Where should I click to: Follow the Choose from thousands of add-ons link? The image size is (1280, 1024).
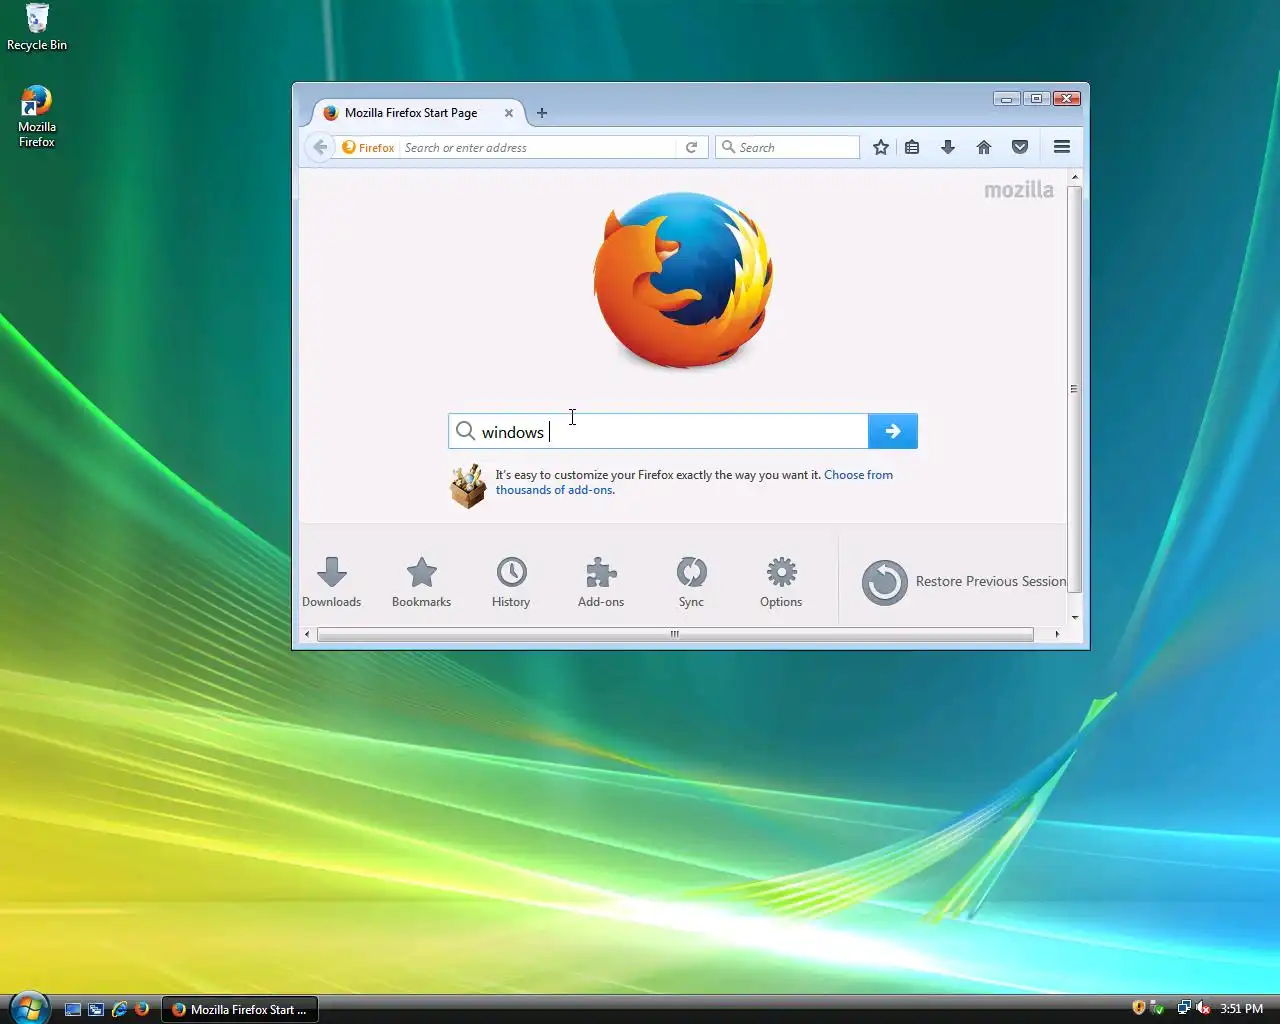pyautogui.click(x=694, y=482)
